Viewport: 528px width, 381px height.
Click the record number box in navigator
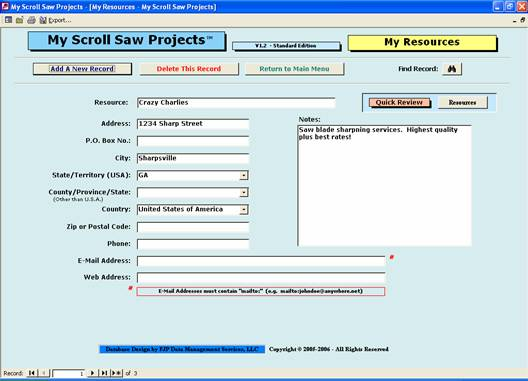[x=68, y=373]
